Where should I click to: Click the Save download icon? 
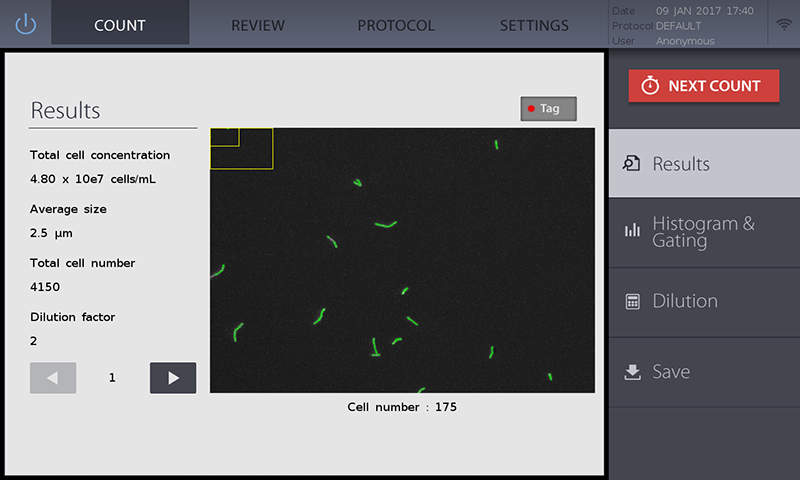(x=633, y=372)
